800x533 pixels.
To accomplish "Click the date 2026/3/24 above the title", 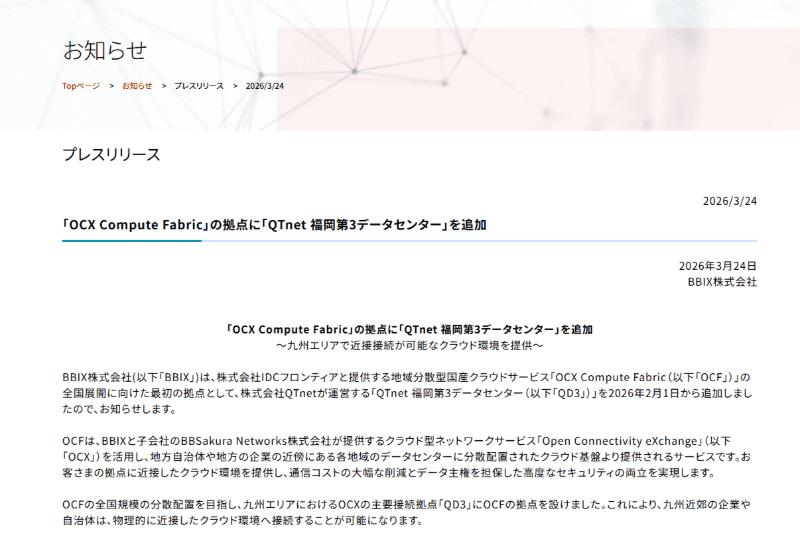I will coord(730,201).
